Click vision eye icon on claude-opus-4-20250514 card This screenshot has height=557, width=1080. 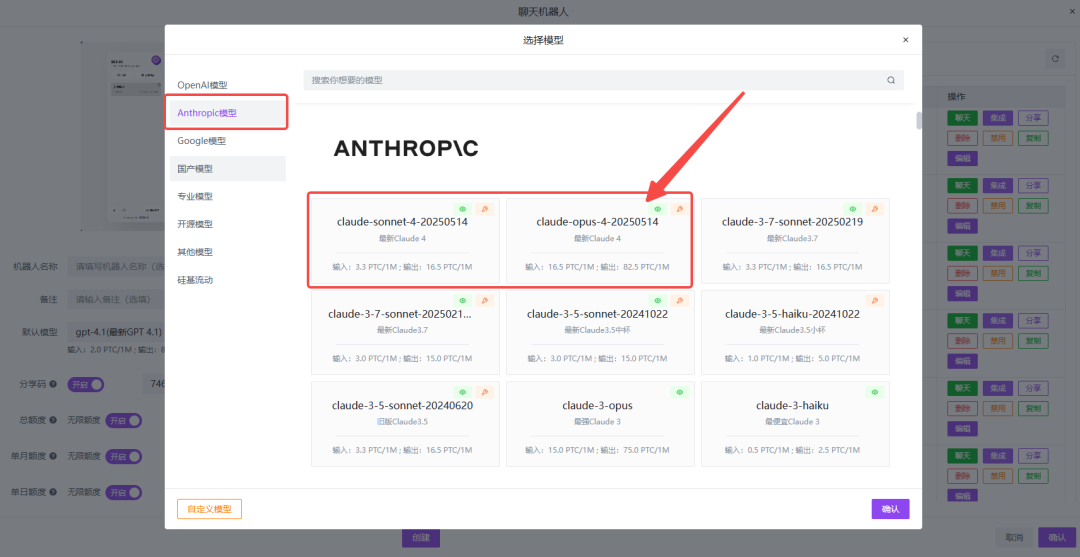click(658, 209)
